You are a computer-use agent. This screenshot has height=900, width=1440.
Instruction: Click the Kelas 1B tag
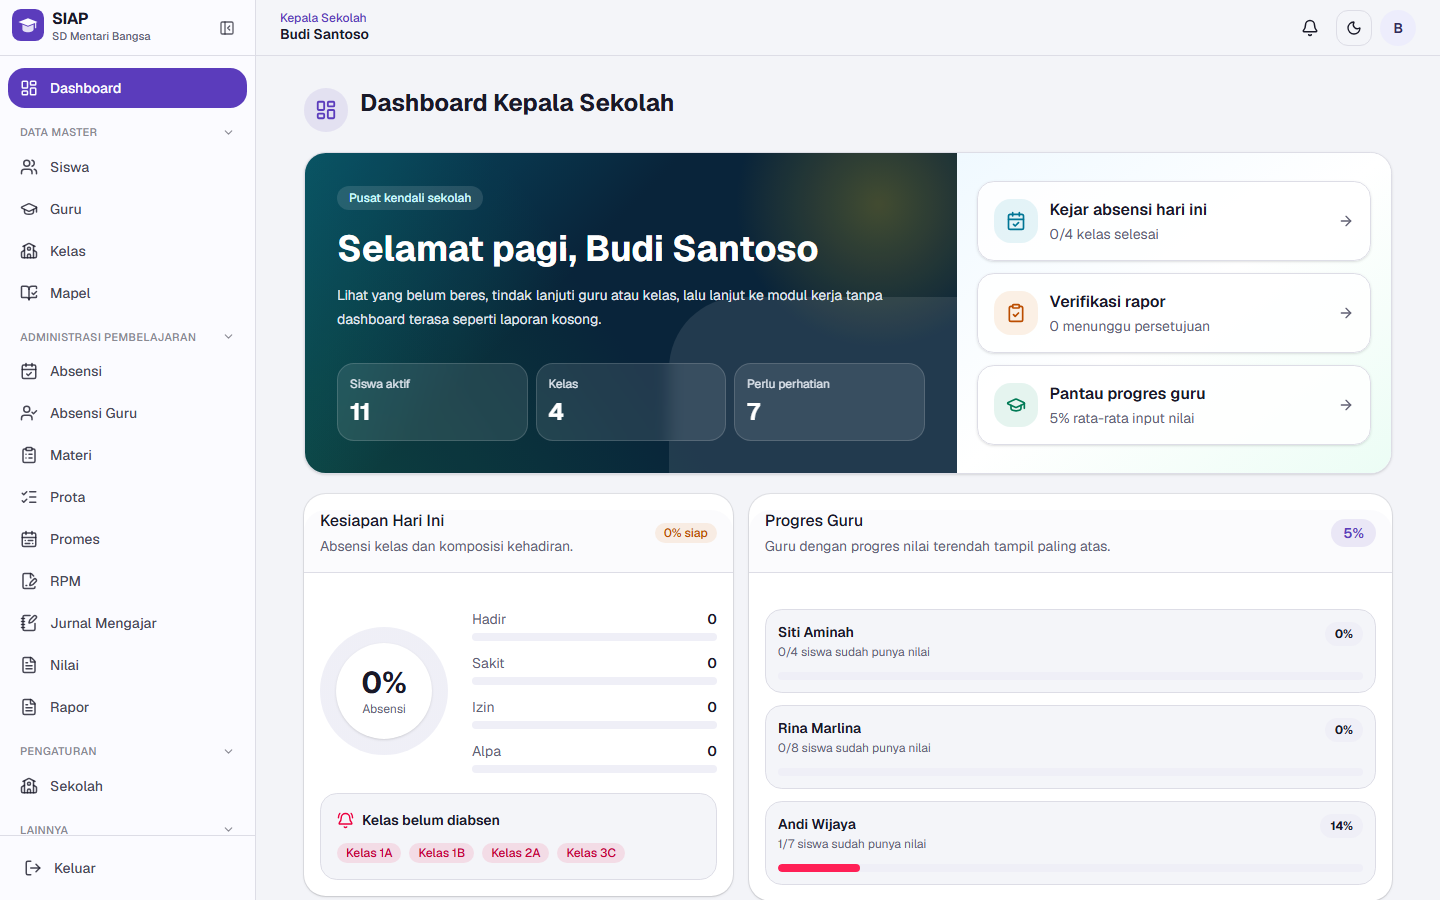[441, 853]
